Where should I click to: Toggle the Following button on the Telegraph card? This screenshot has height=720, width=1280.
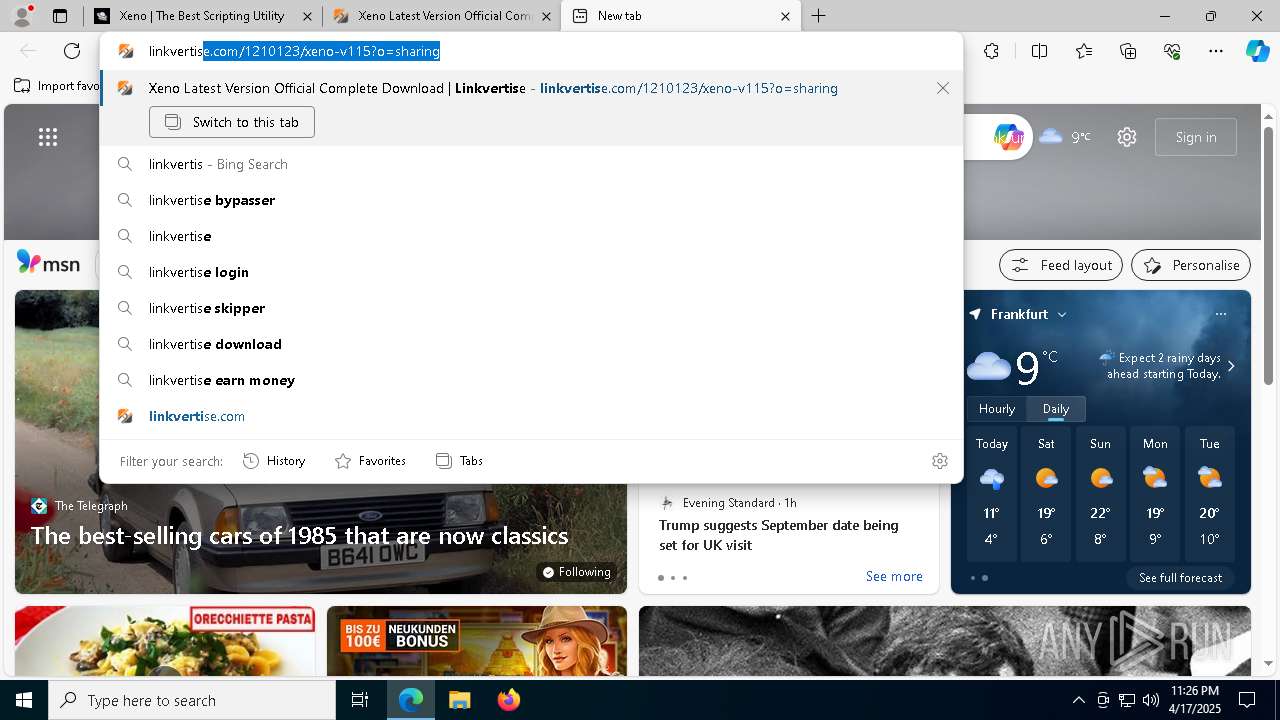tap(576, 572)
